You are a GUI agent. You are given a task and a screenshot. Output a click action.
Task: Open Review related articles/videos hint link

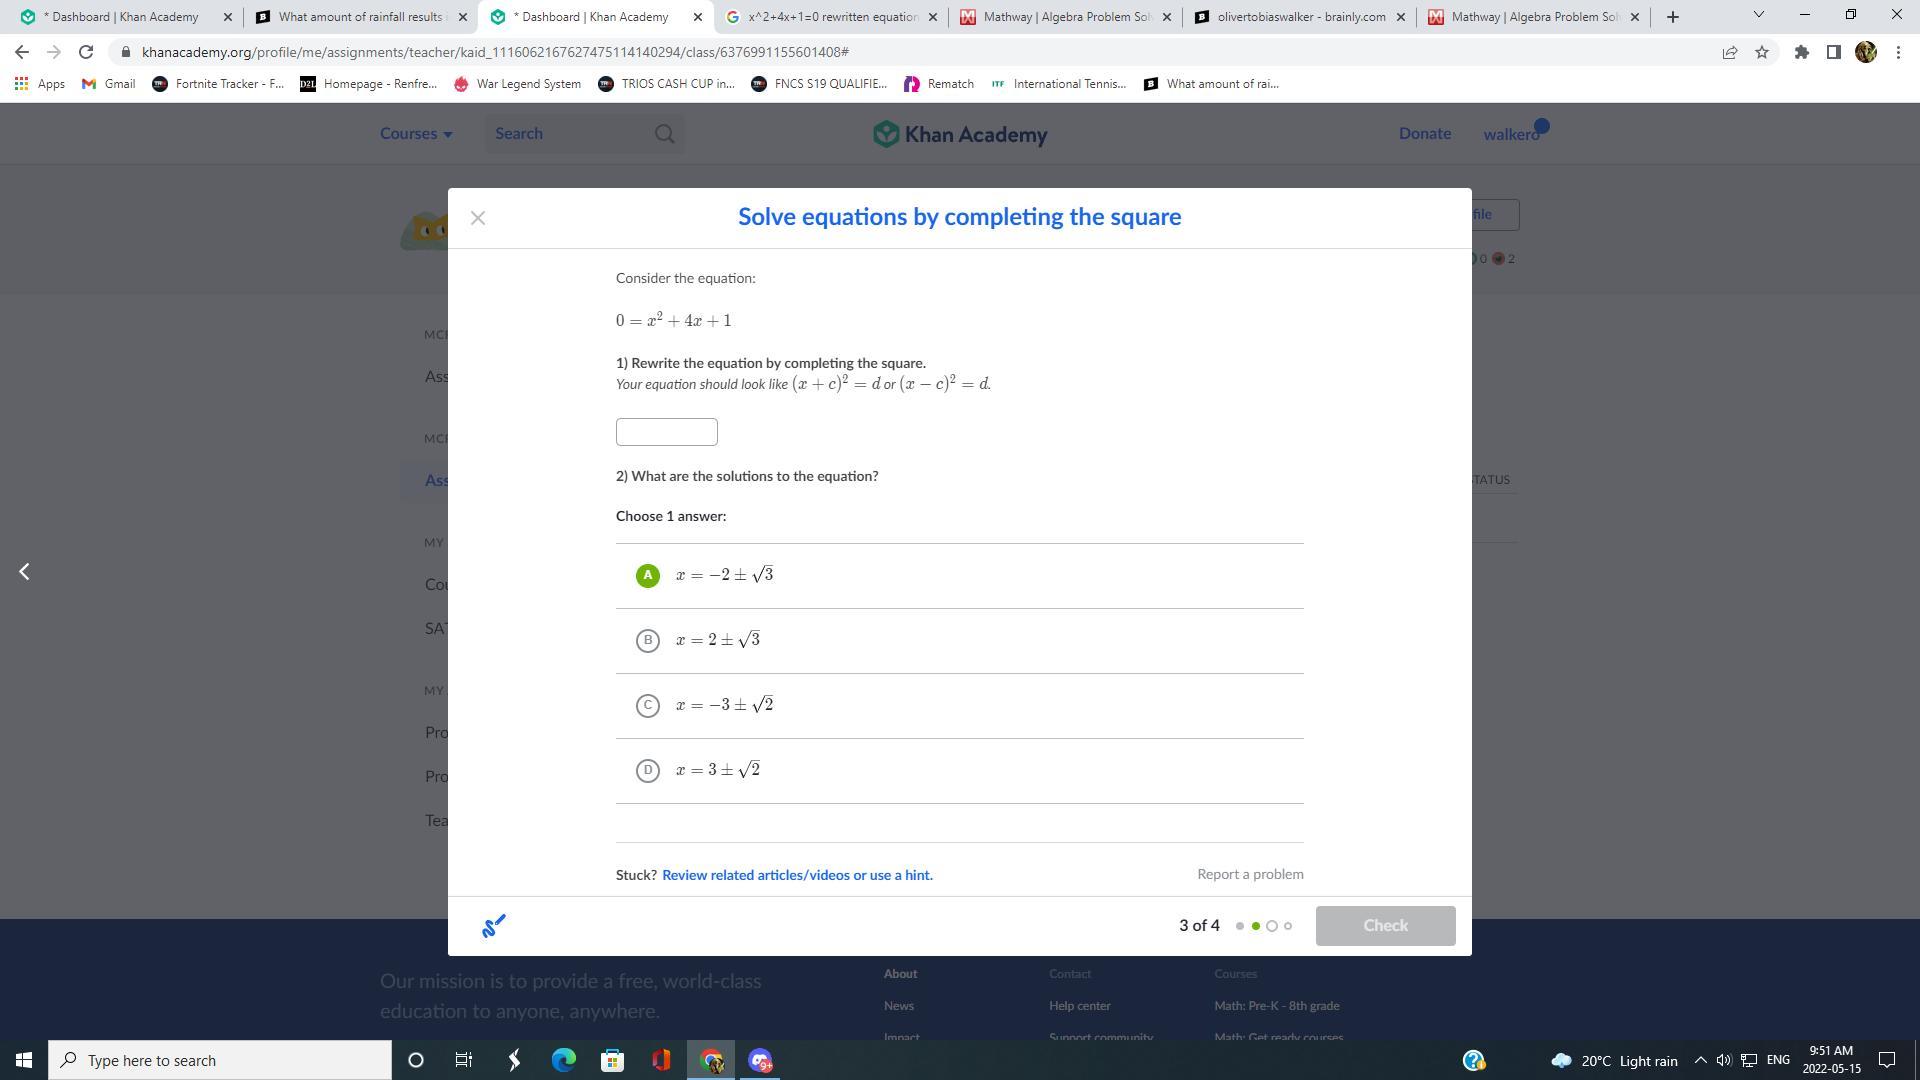(x=797, y=875)
